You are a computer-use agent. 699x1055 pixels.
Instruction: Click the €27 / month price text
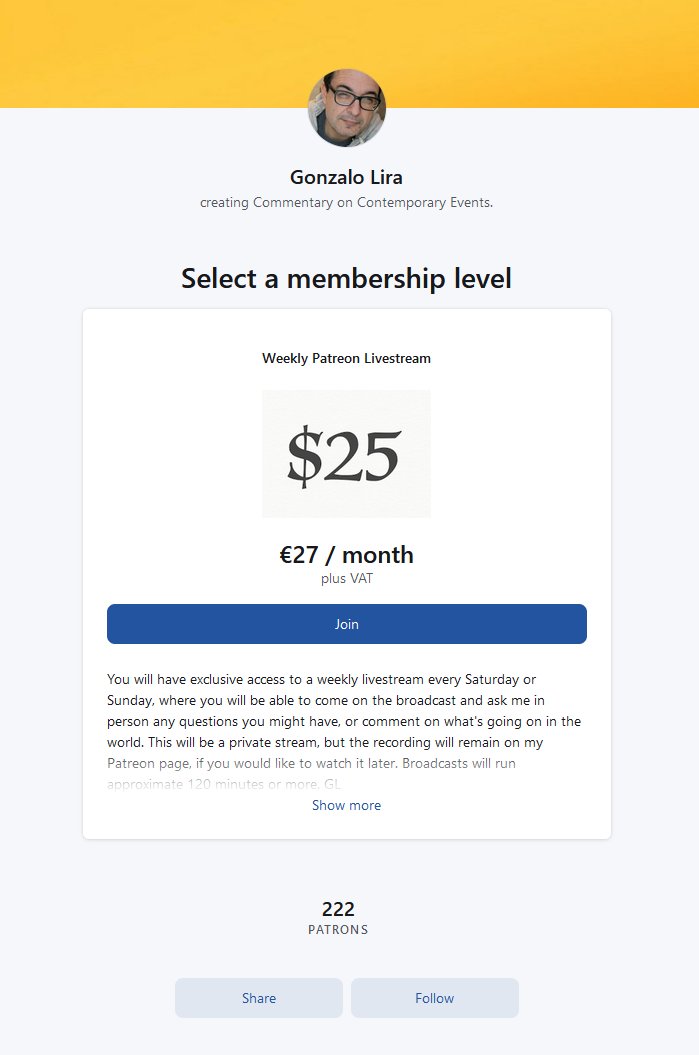pos(346,555)
